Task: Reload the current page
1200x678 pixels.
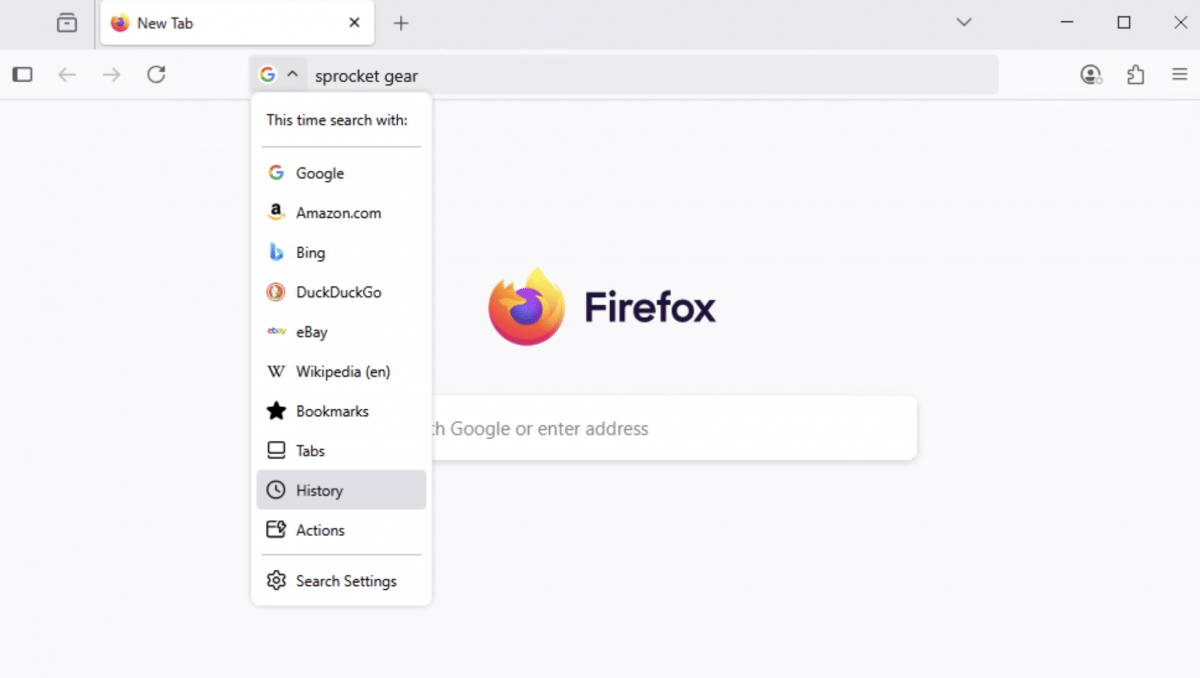Action: click(x=156, y=74)
